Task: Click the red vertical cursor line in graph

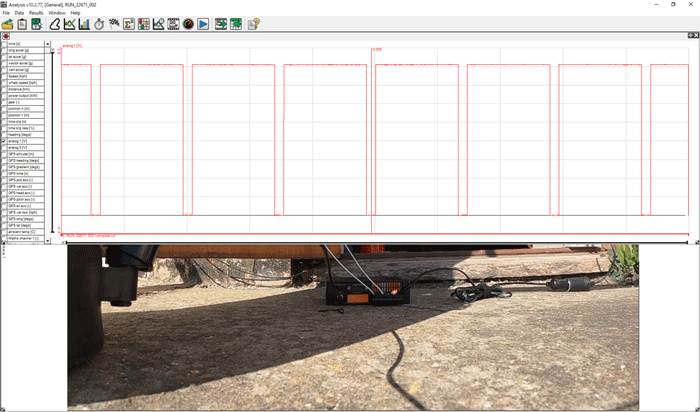Action: (371, 140)
